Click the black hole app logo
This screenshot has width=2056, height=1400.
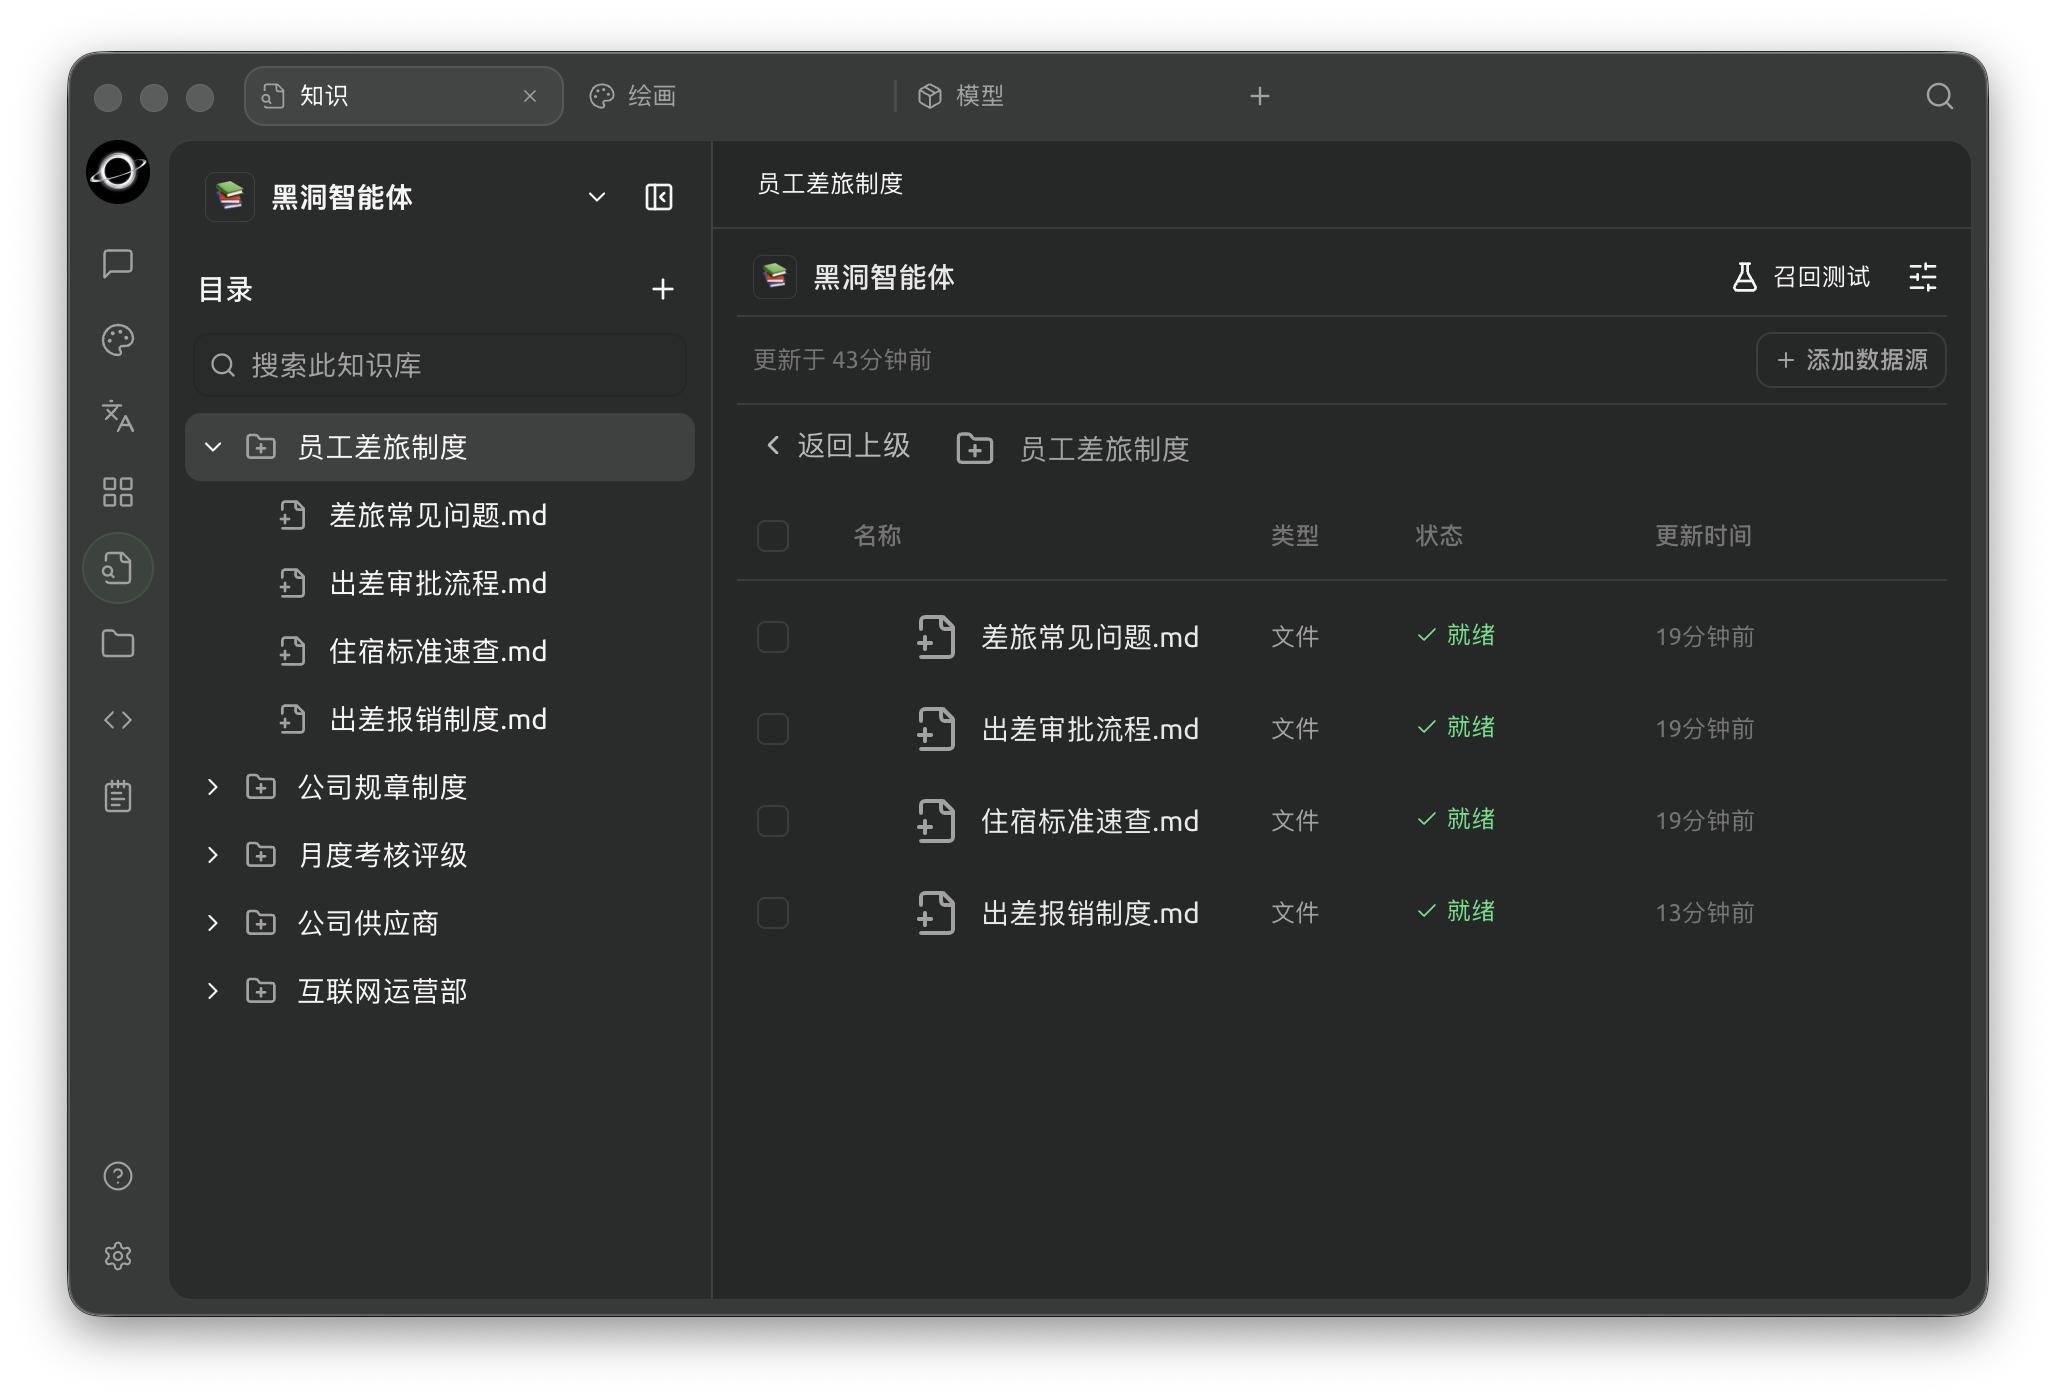pyautogui.click(x=118, y=172)
